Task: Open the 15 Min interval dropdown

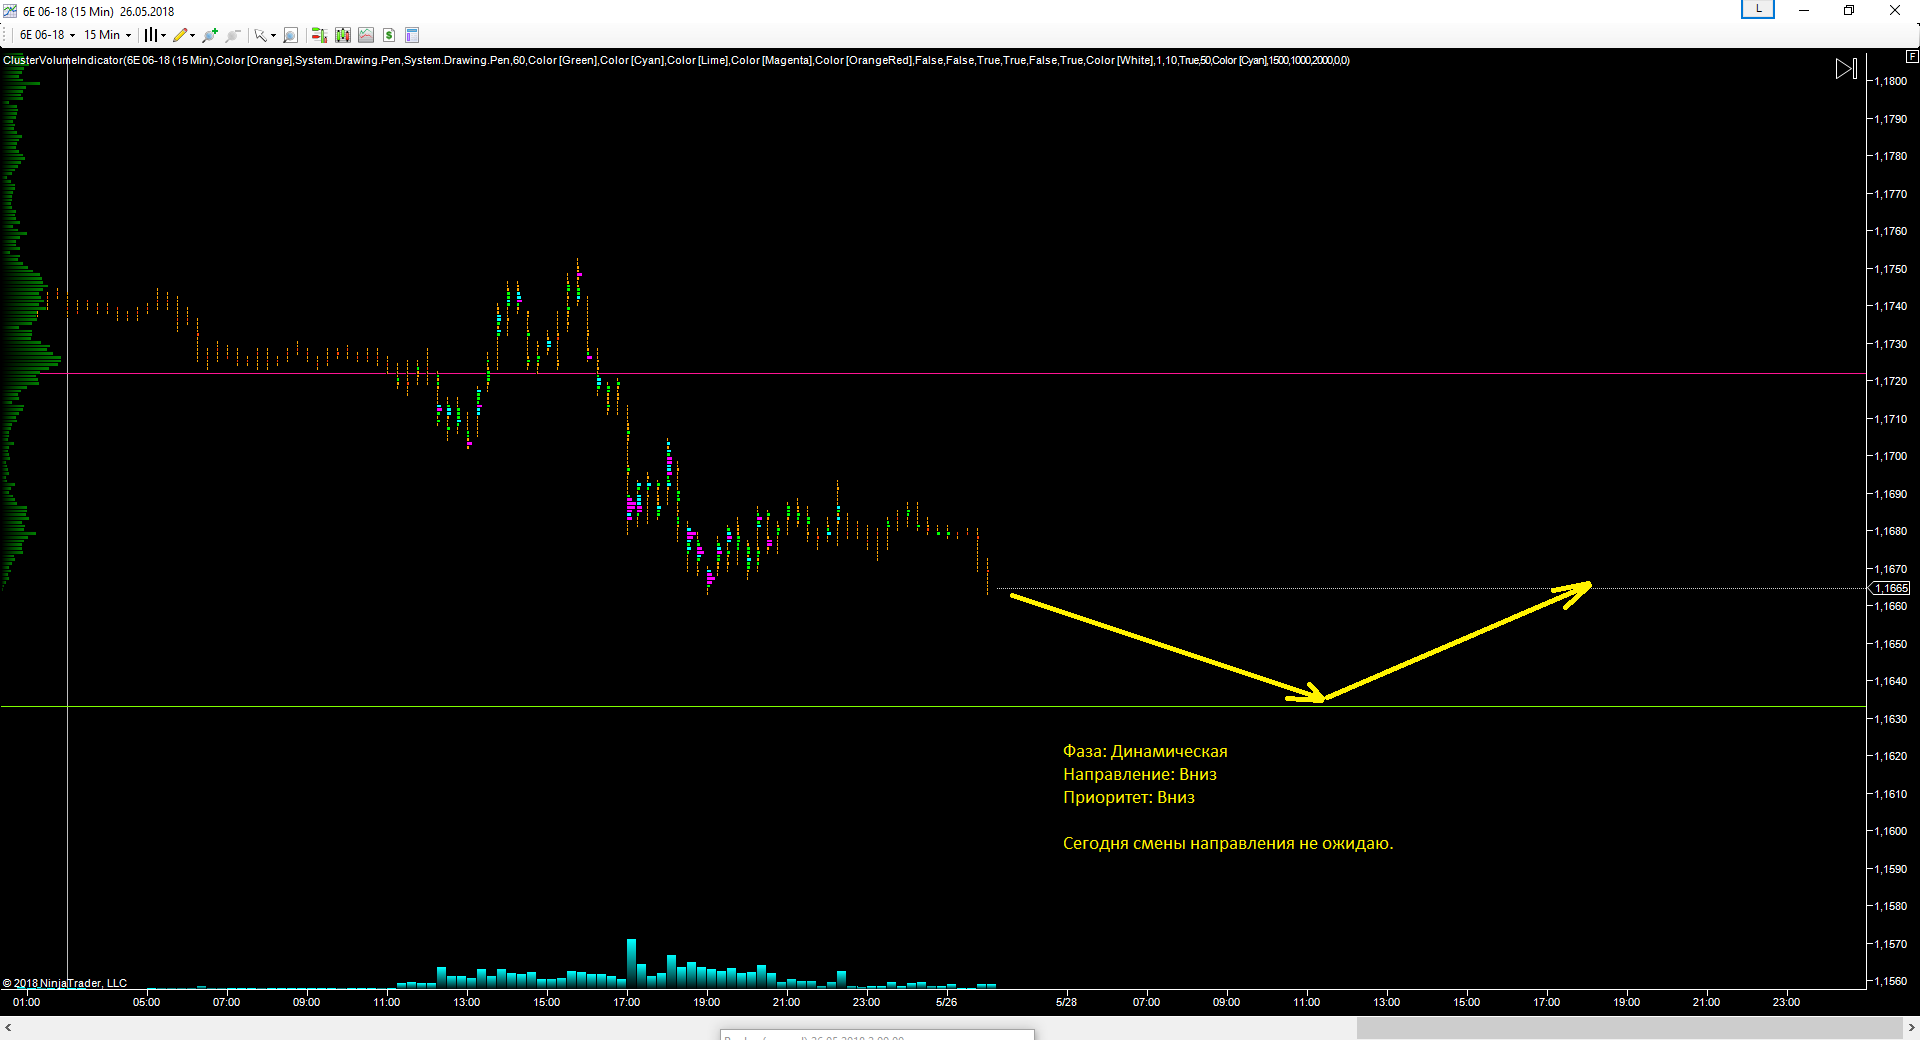Action: pos(107,35)
